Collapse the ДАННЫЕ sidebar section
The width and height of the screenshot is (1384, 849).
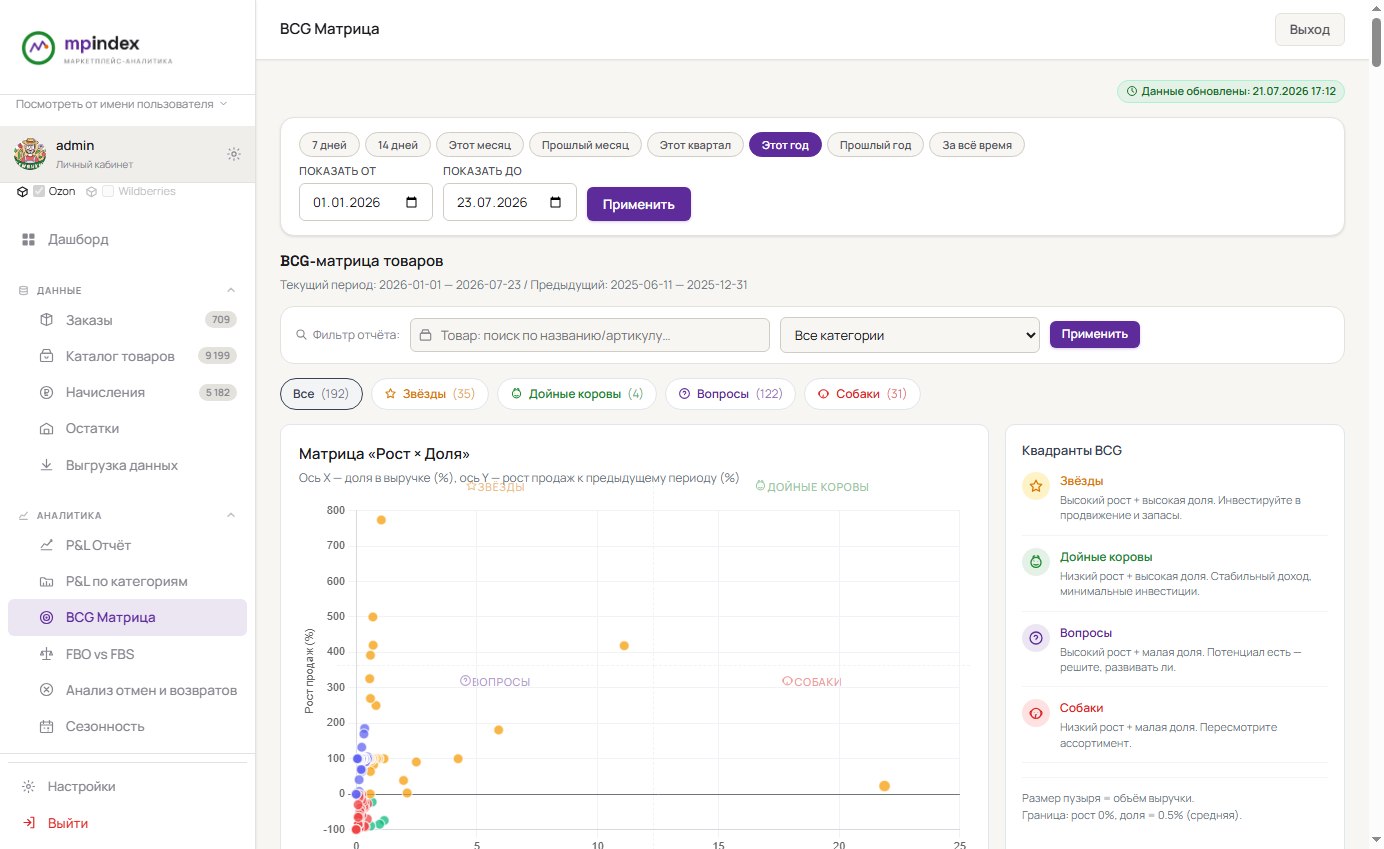click(x=231, y=290)
